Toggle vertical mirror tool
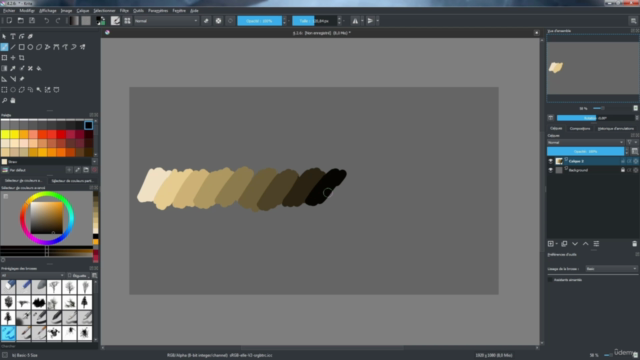Screen dimensions: 640x360 pos(370,21)
